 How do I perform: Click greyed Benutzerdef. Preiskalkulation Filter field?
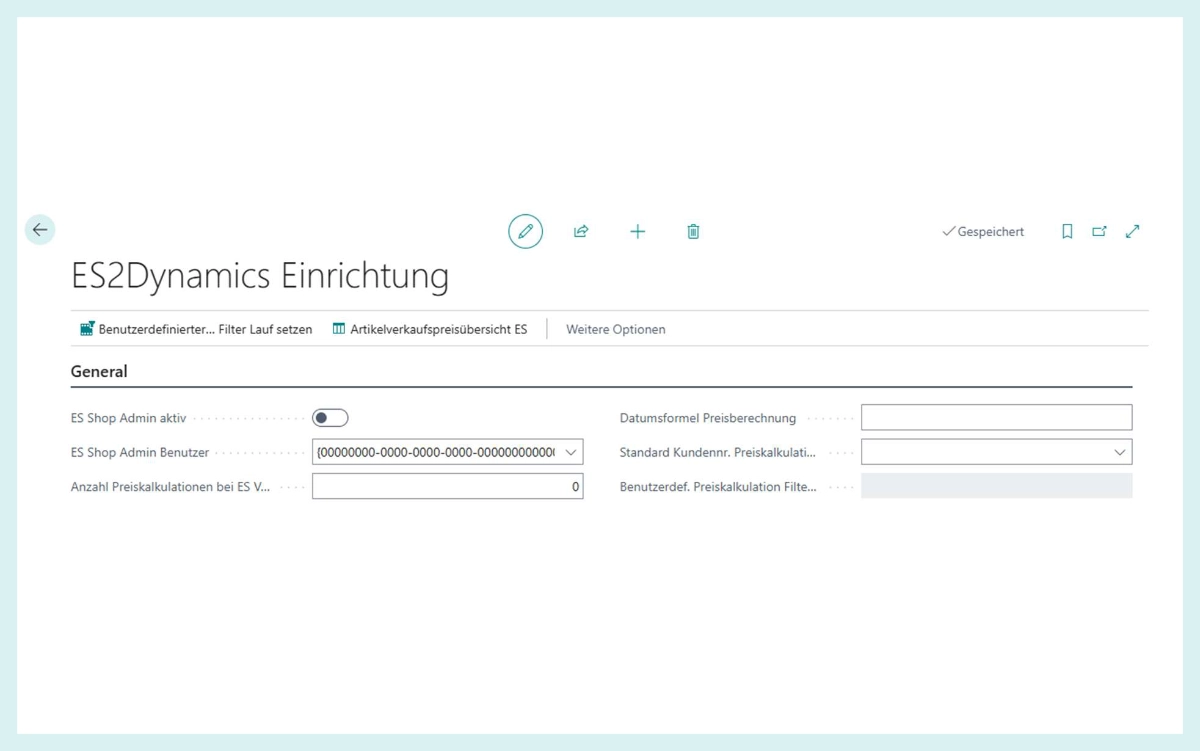point(996,486)
